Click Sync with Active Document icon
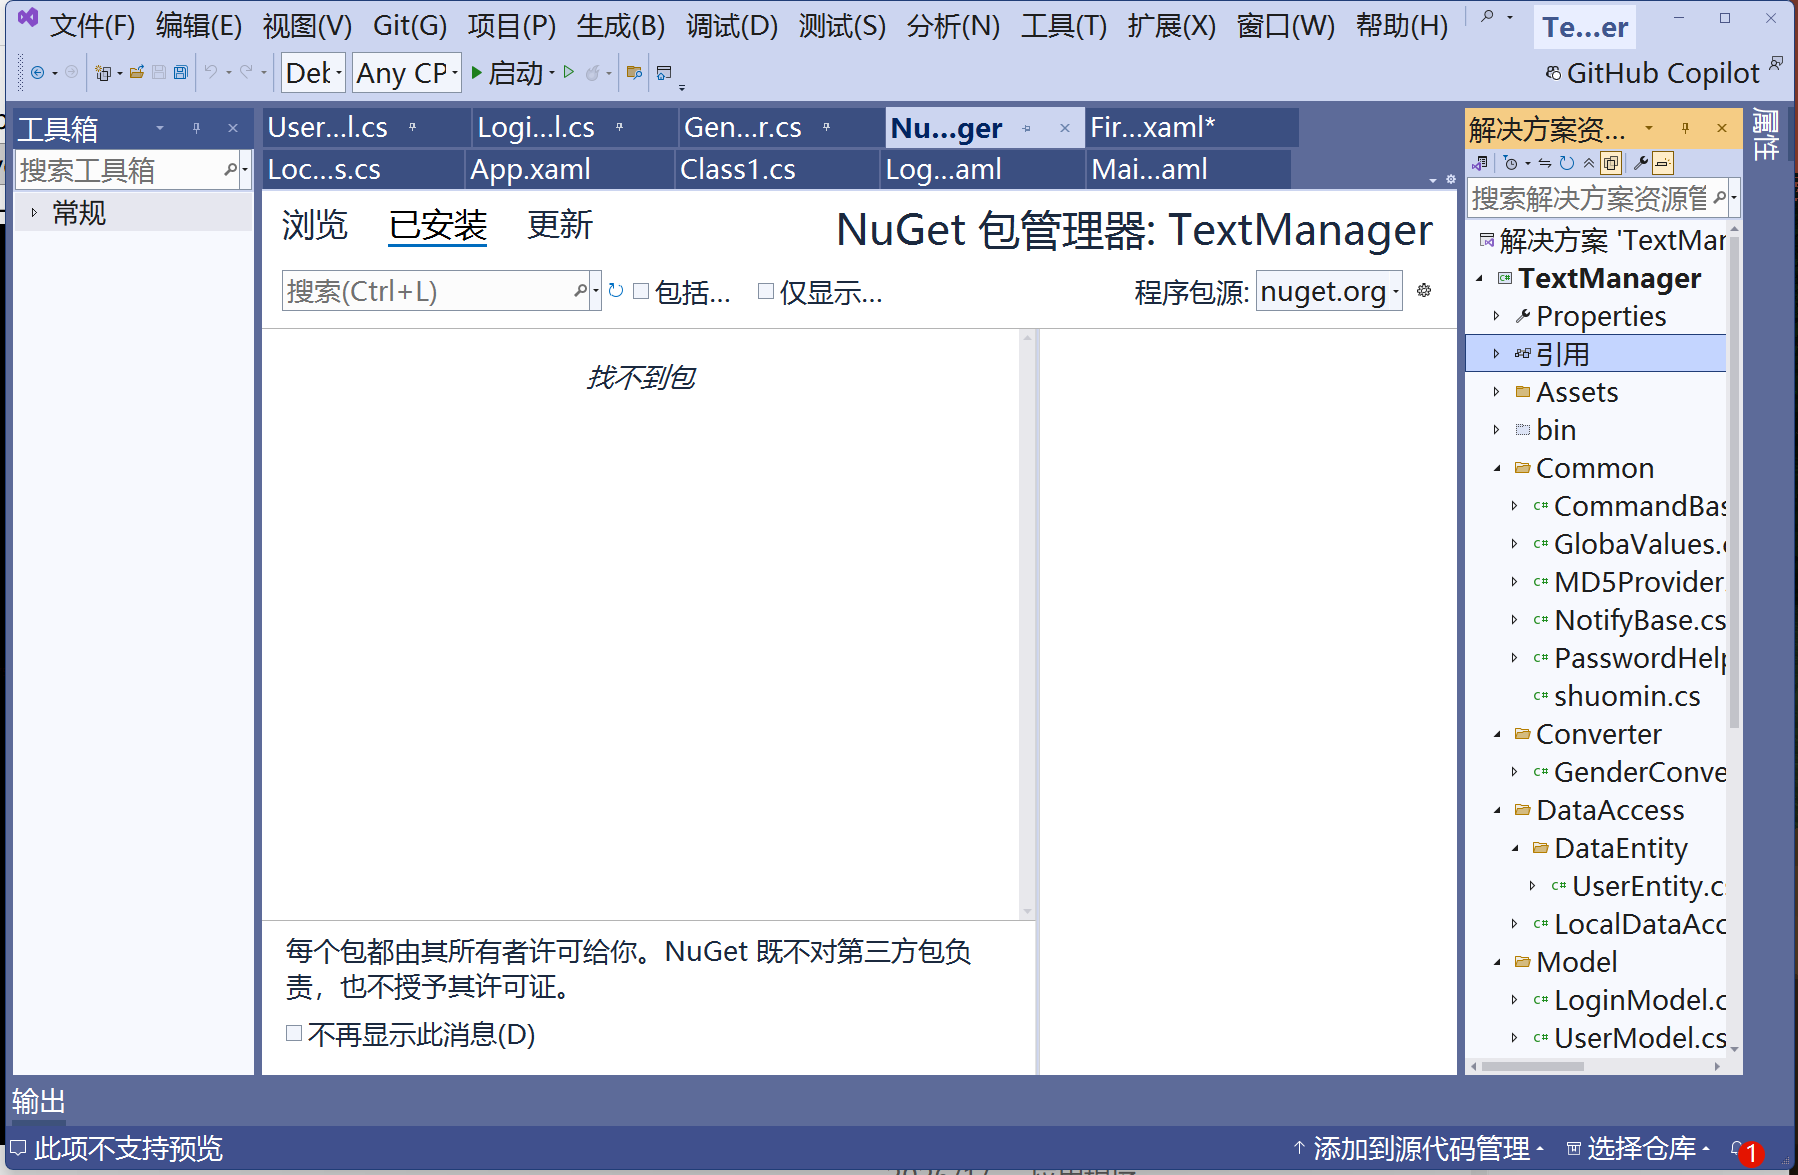Viewport: 1798px width, 1175px height. coord(1545,163)
